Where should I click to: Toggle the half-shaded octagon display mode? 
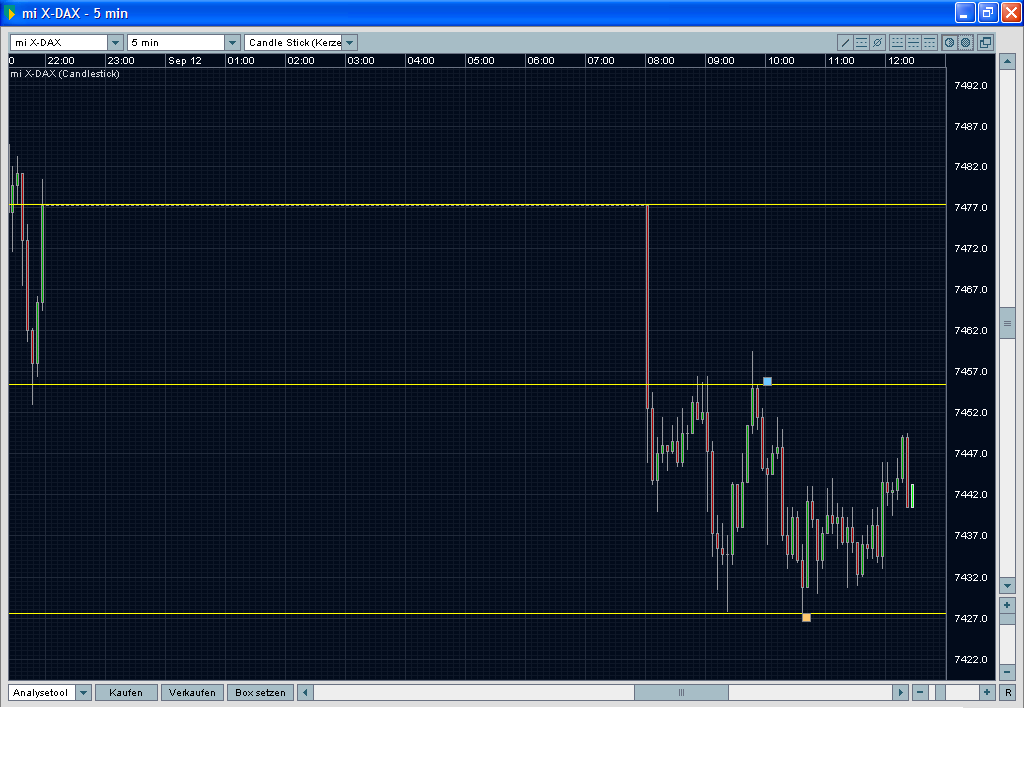click(950, 43)
